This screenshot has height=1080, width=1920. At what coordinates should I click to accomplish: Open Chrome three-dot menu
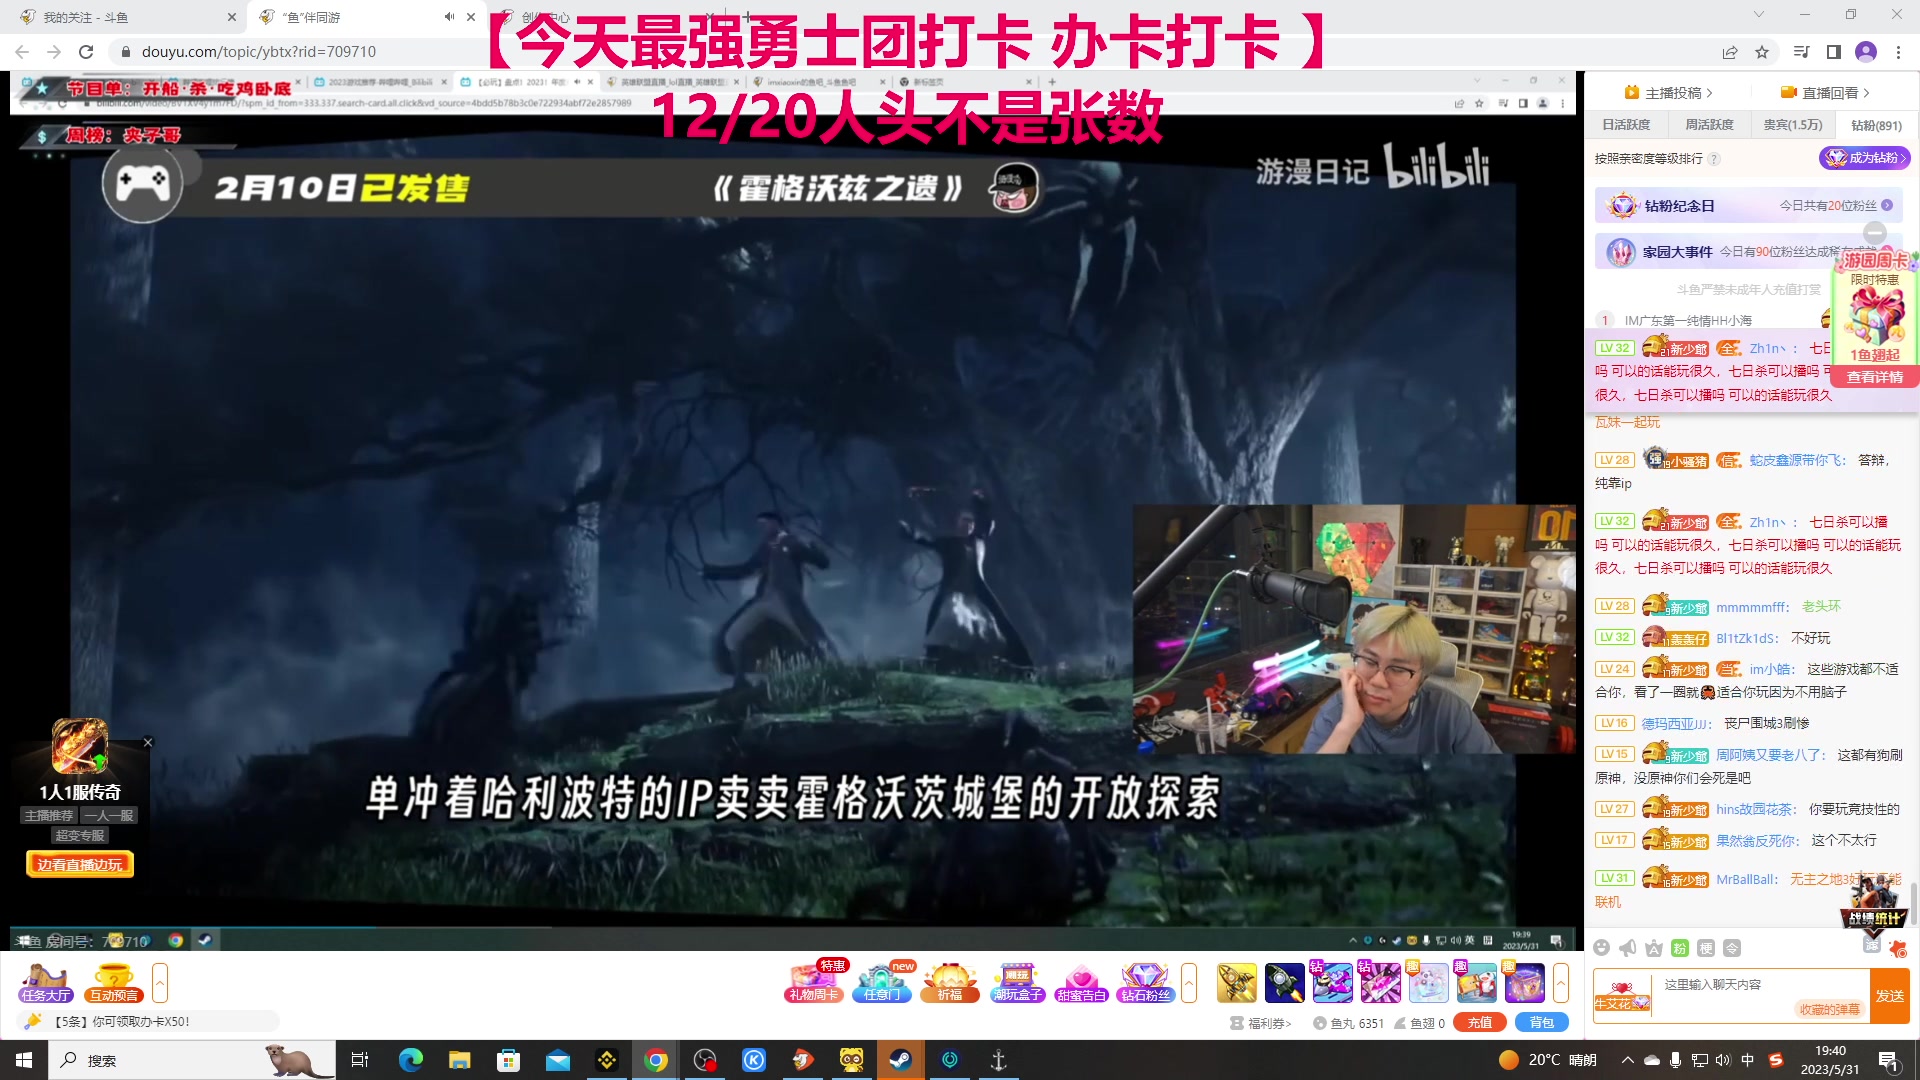pos(1898,52)
